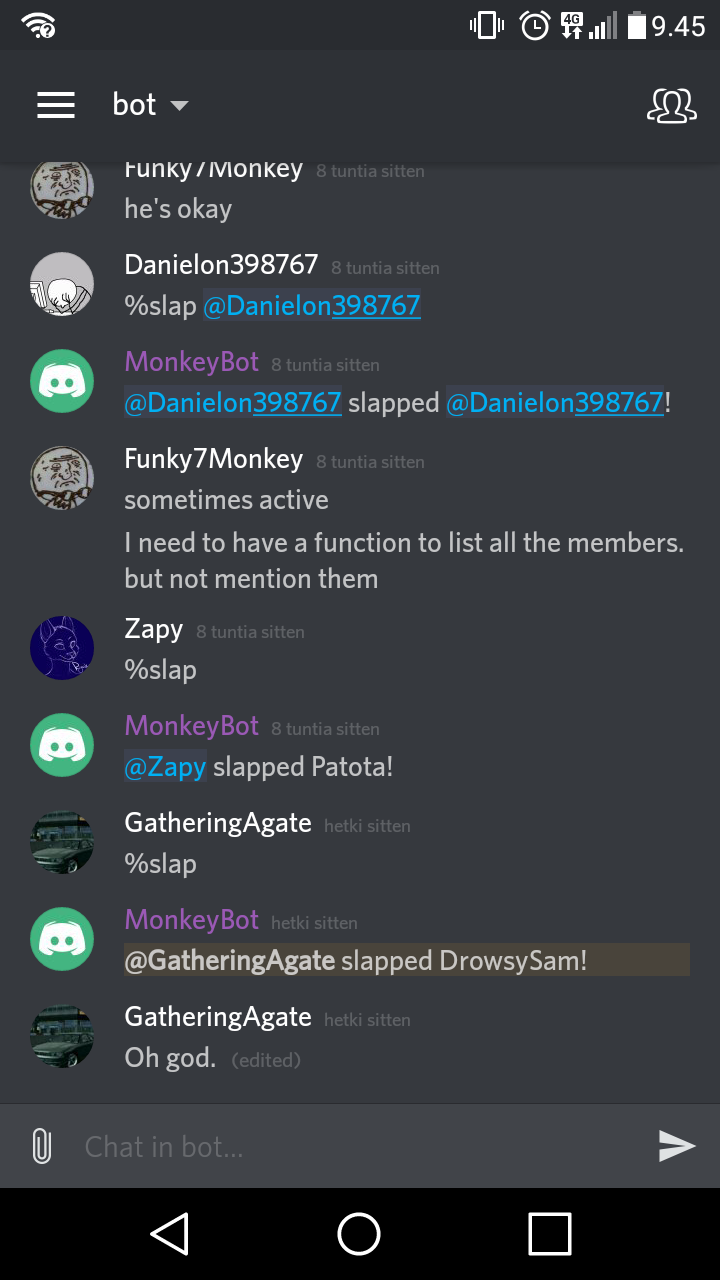
Task: Tap the first MonkeyBot Discord logo avatar
Action: click(x=62, y=381)
